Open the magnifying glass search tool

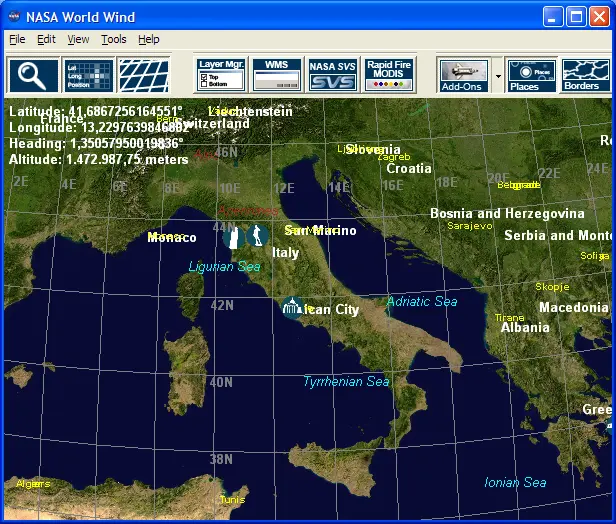coord(33,75)
